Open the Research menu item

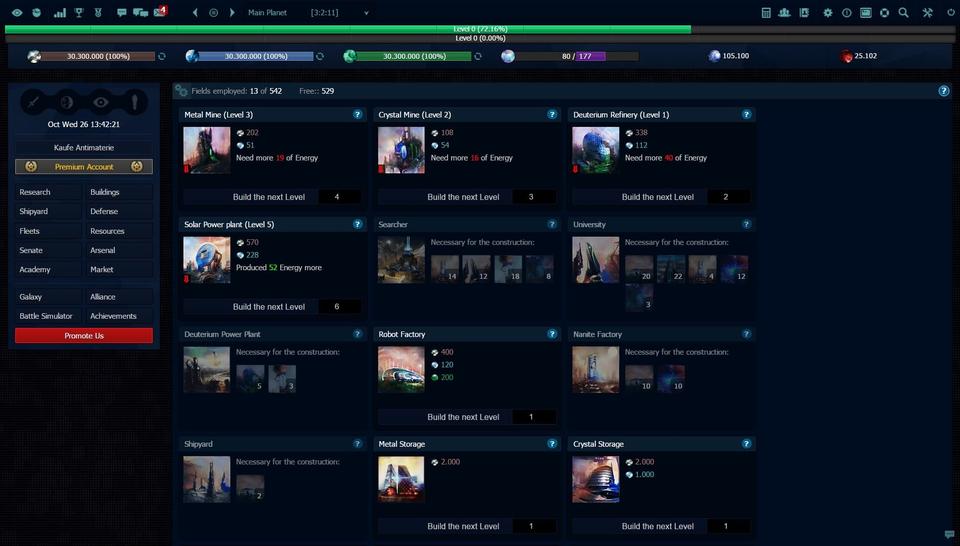35,192
